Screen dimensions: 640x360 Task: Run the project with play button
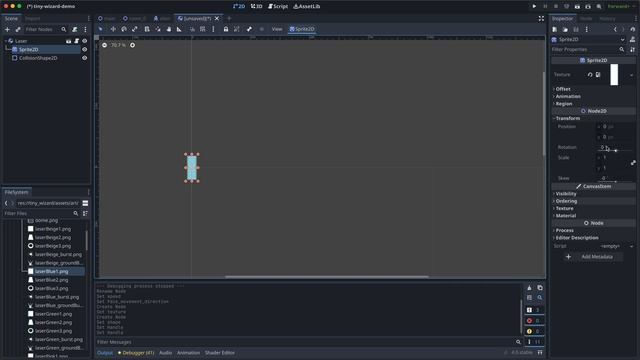534,6
